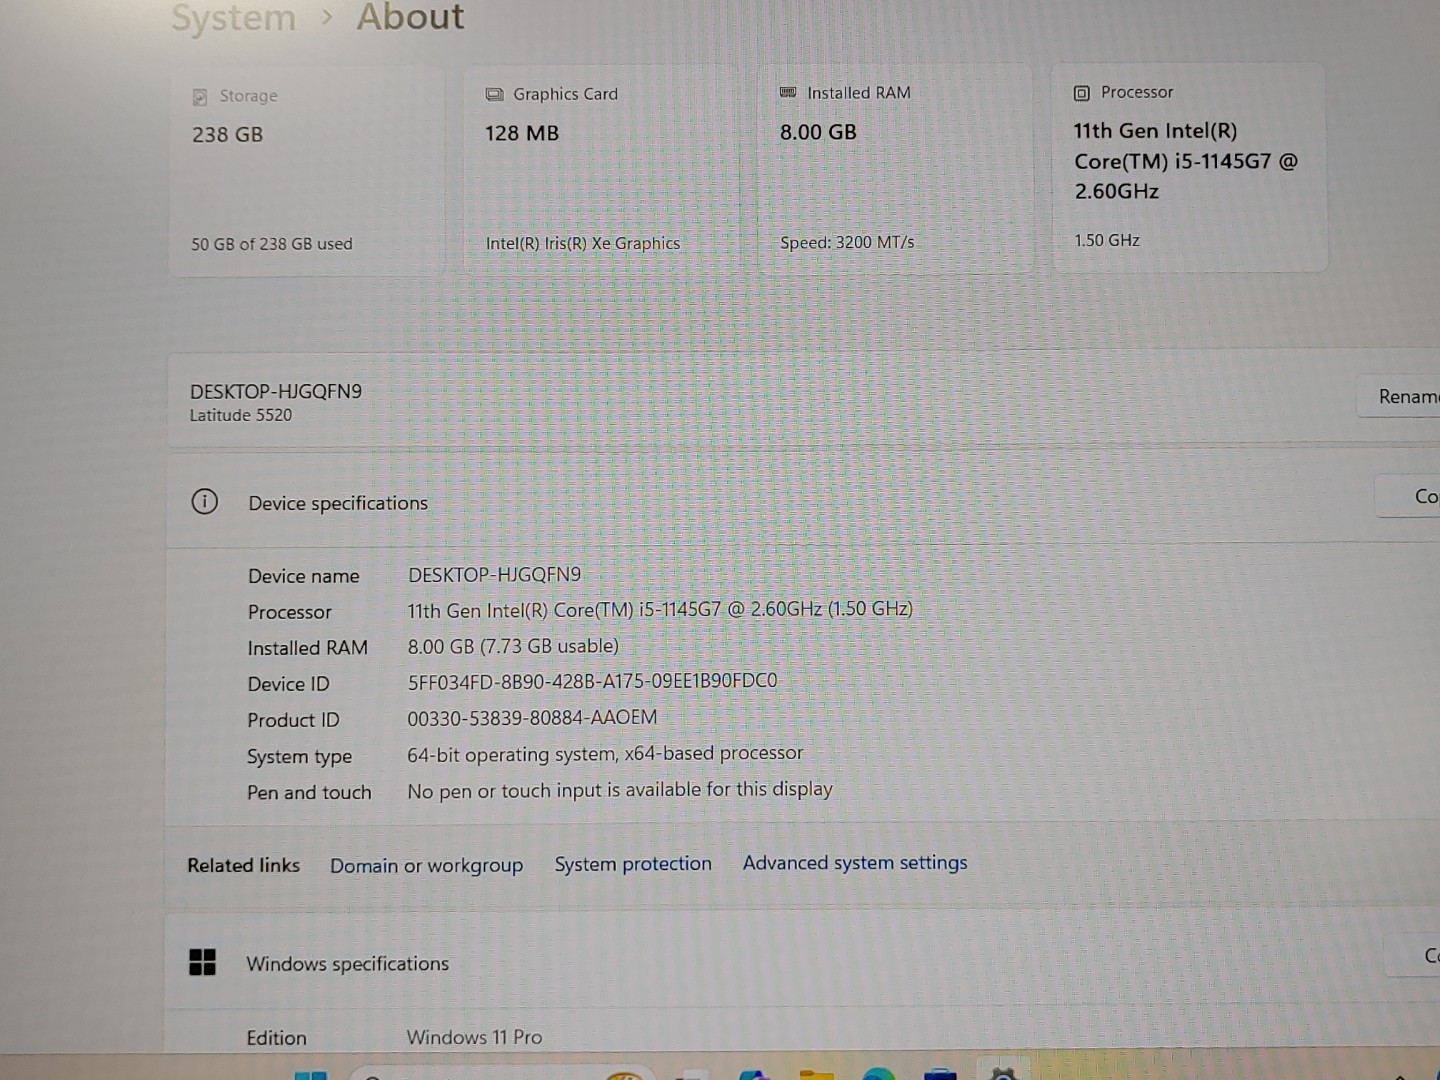The image size is (1440, 1080).
Task: Click the Processor card icon
Action: [1081, 92]
